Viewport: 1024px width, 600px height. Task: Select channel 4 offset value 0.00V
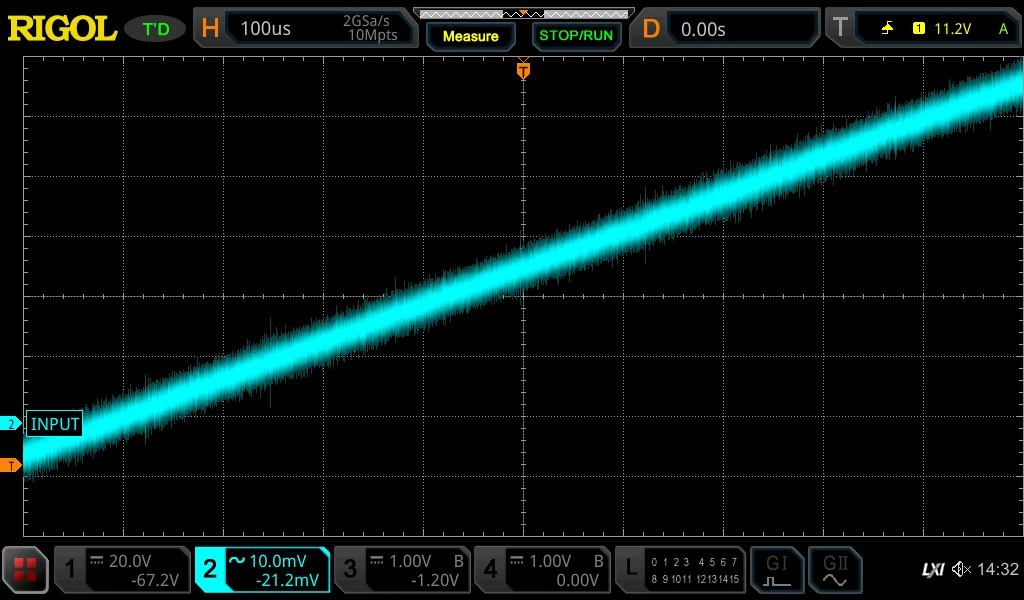click(x=577, y=580)
